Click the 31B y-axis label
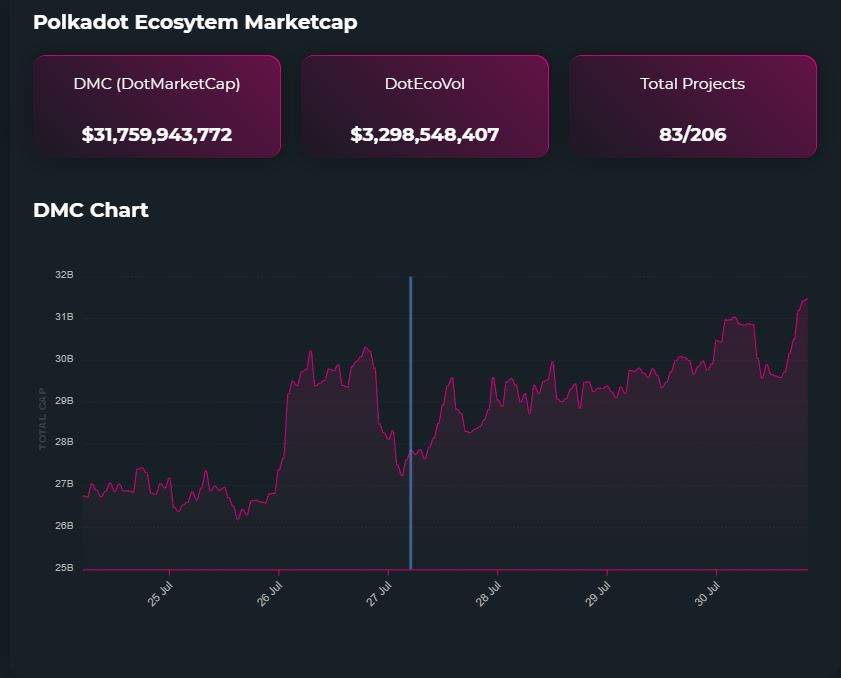 point(64,317)
